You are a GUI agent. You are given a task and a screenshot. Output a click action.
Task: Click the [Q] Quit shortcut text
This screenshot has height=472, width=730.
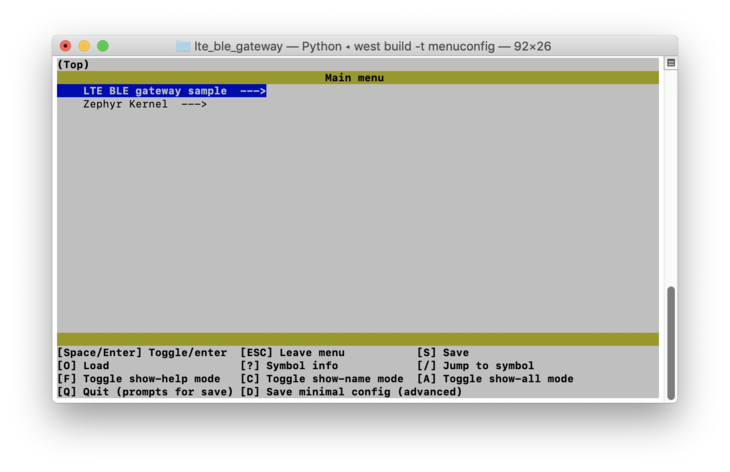pos(145,392)
